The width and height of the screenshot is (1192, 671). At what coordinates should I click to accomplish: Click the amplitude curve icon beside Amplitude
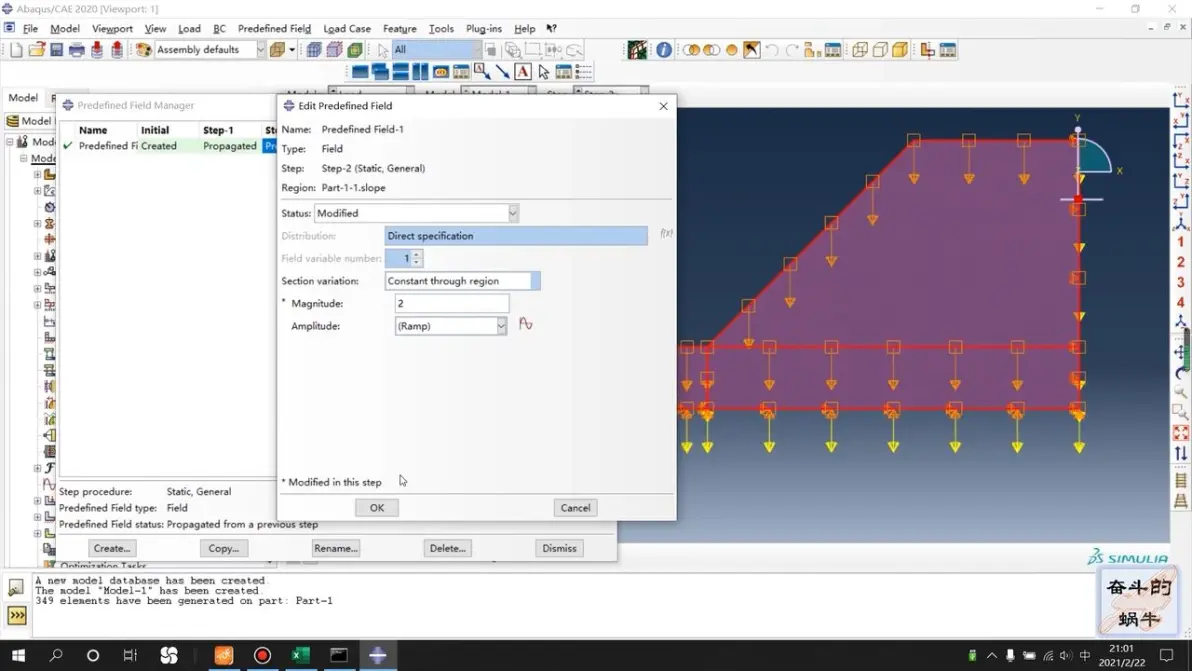pos(525,324)
